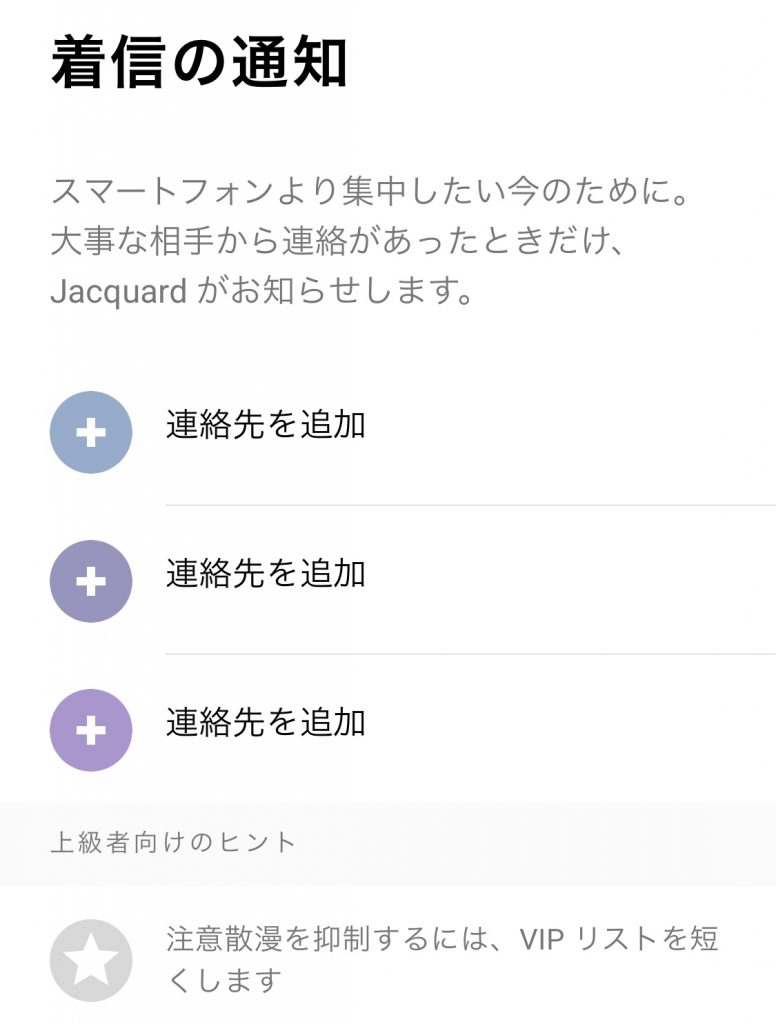Tap the lavender plus circle icon
Screen dimensions: 776x1024
[x=91, y=730]
